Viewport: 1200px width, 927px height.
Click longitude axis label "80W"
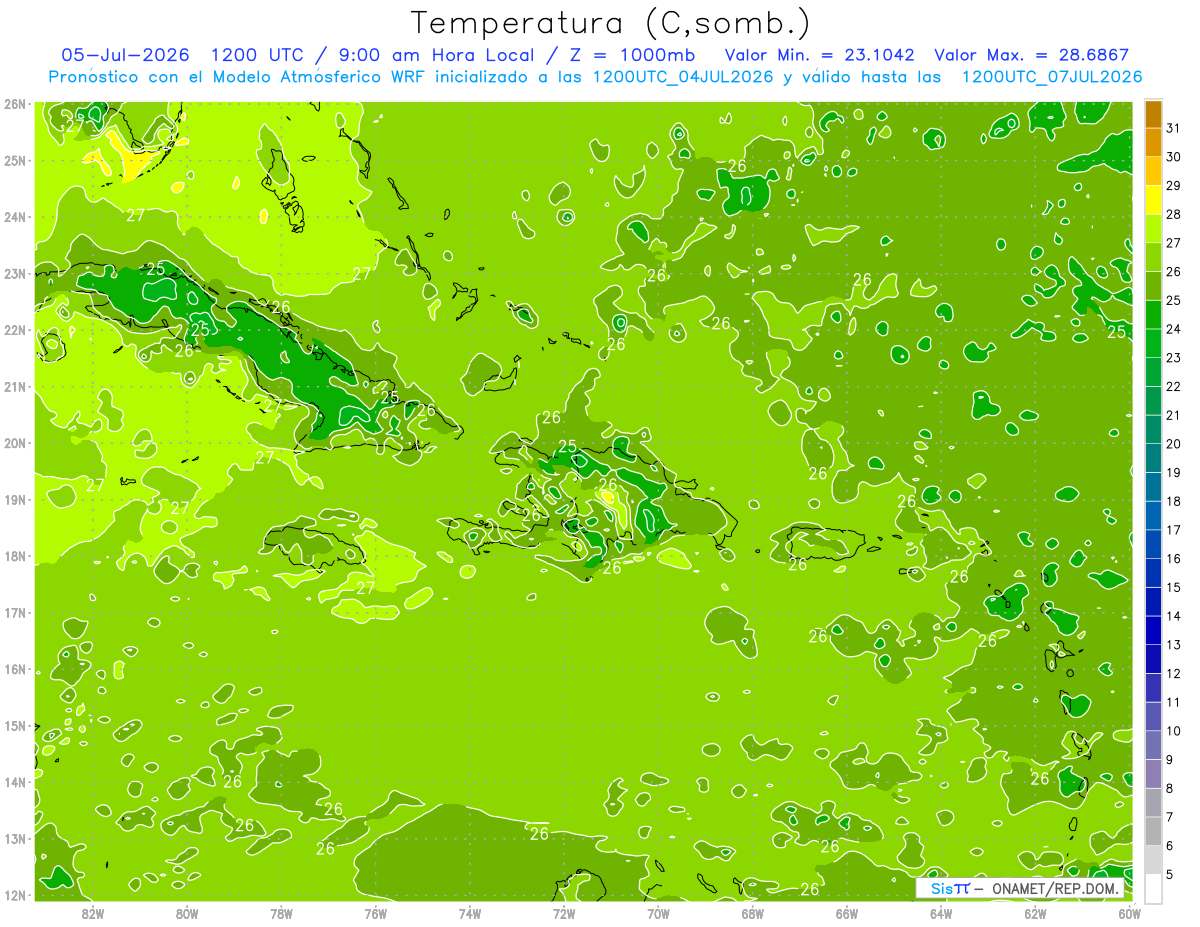coord(187,913)
